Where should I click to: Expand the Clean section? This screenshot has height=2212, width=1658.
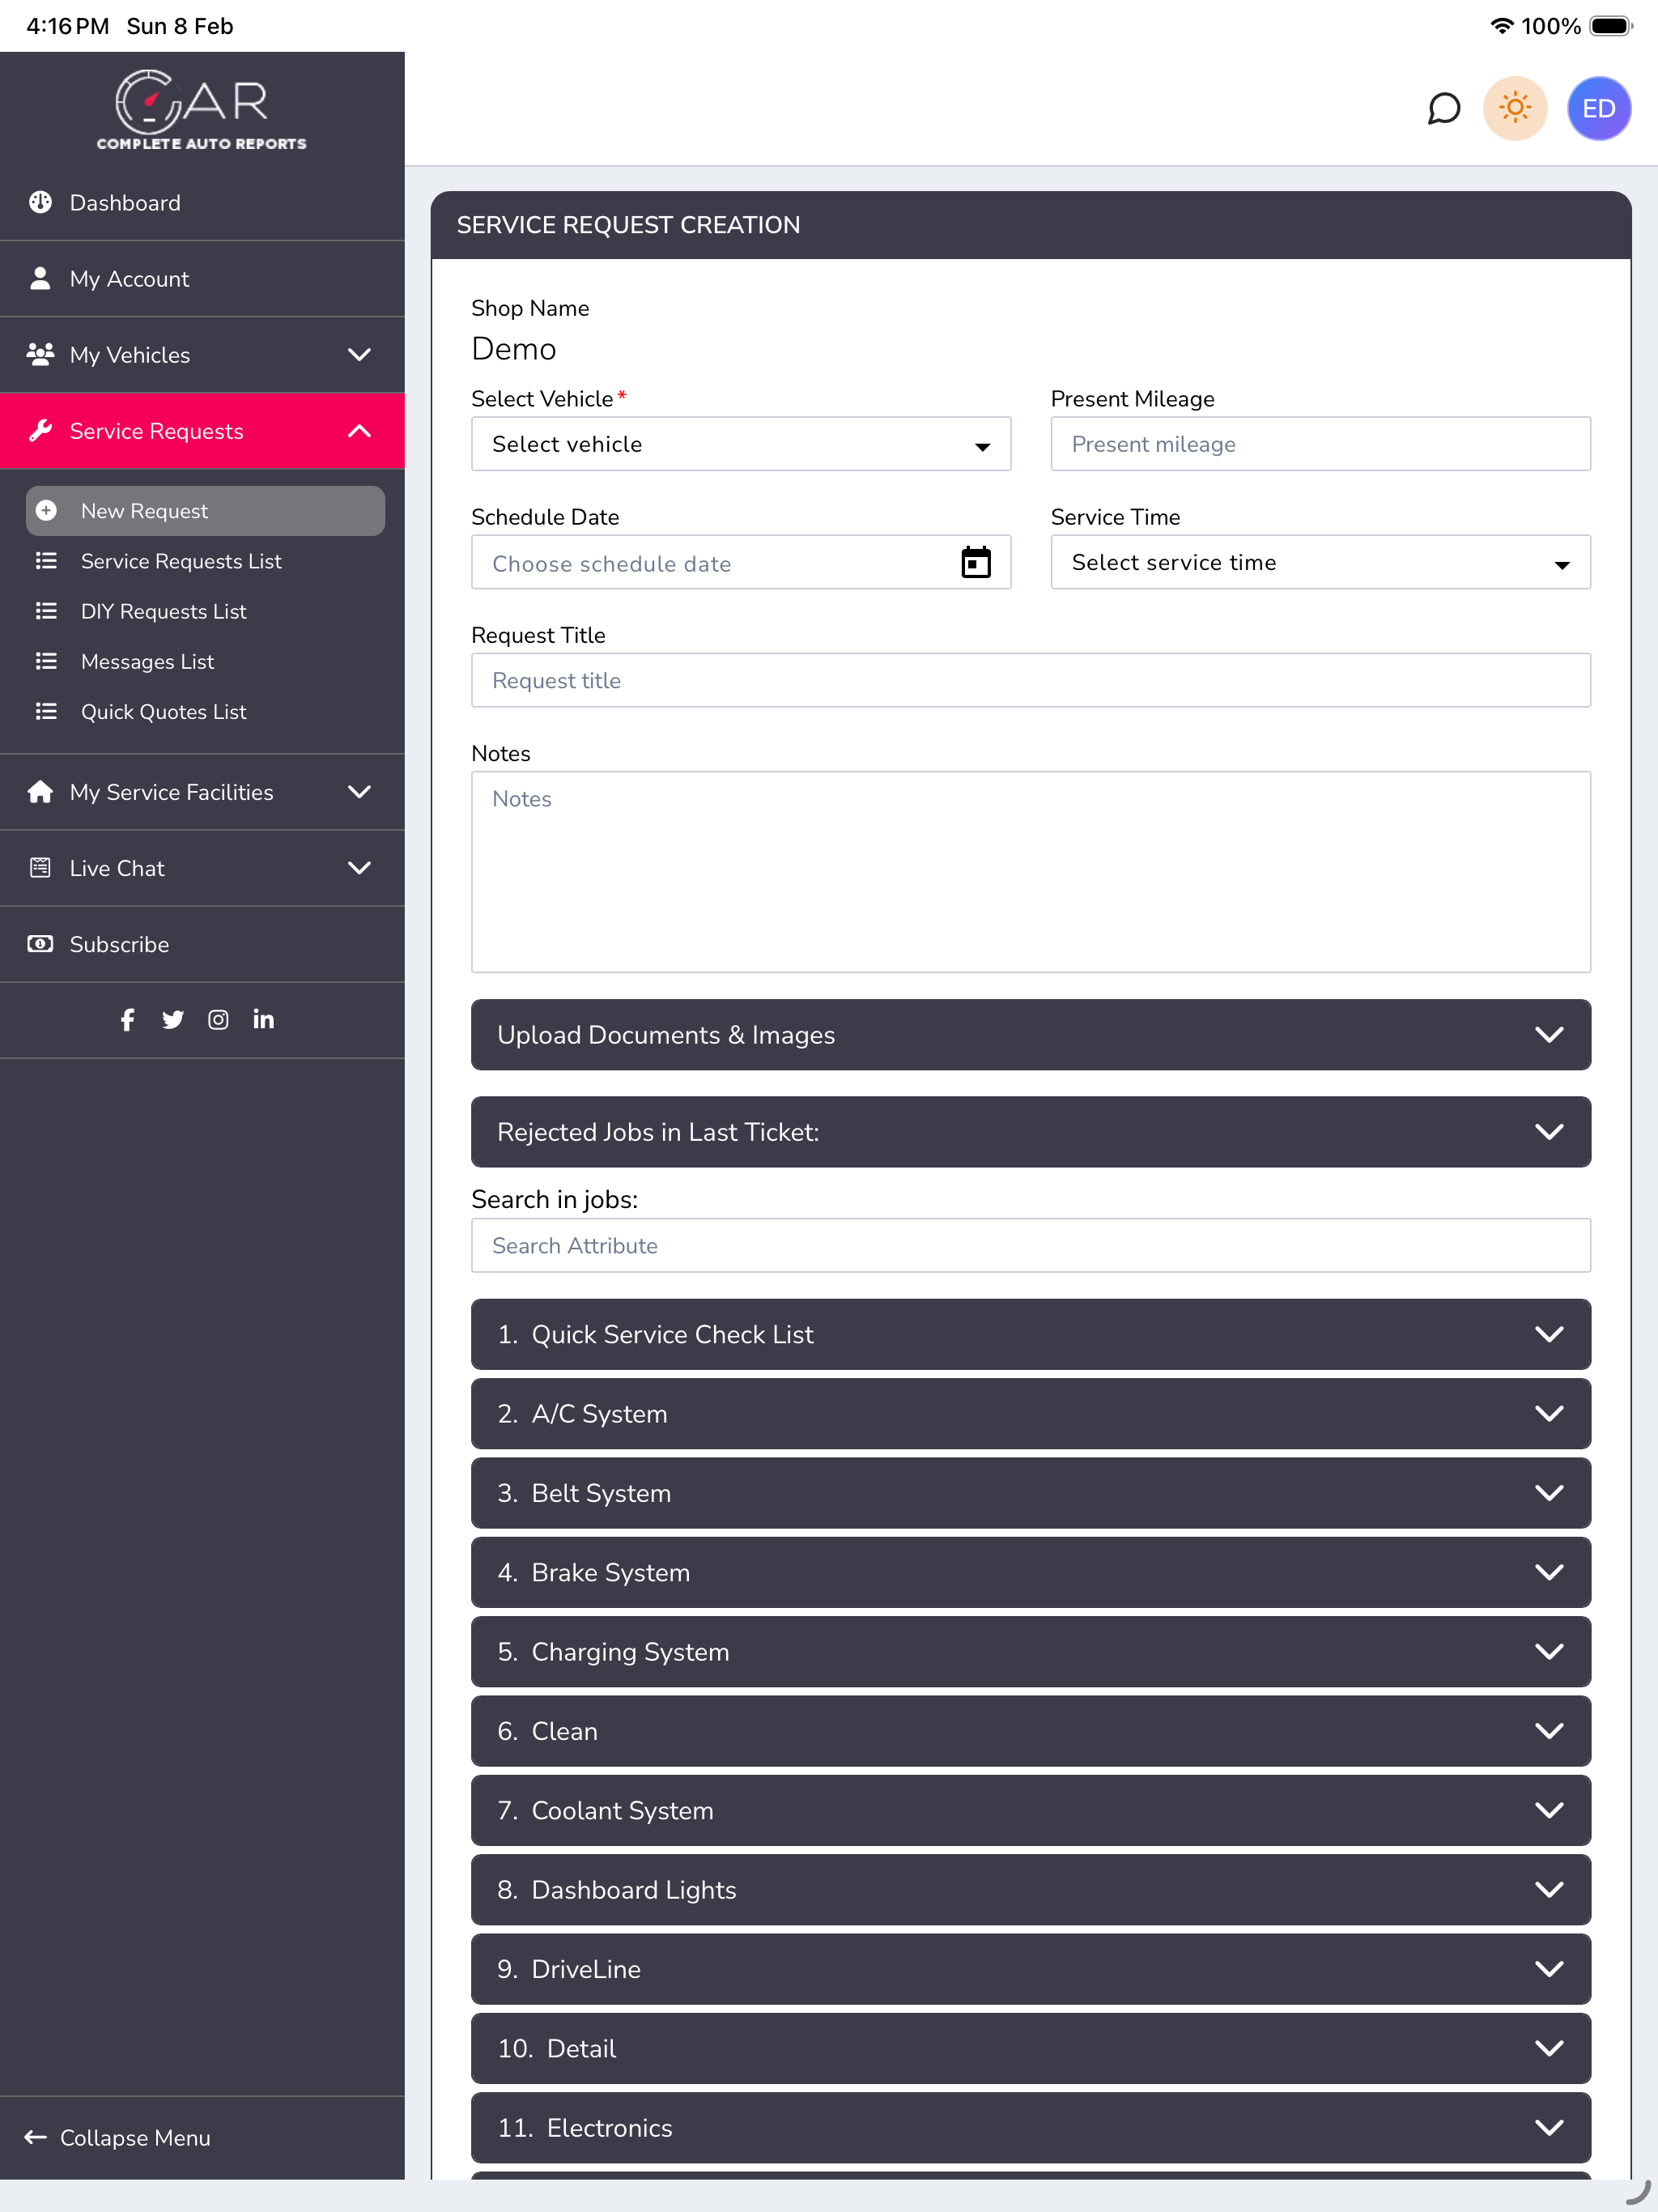[1031, 1731]
